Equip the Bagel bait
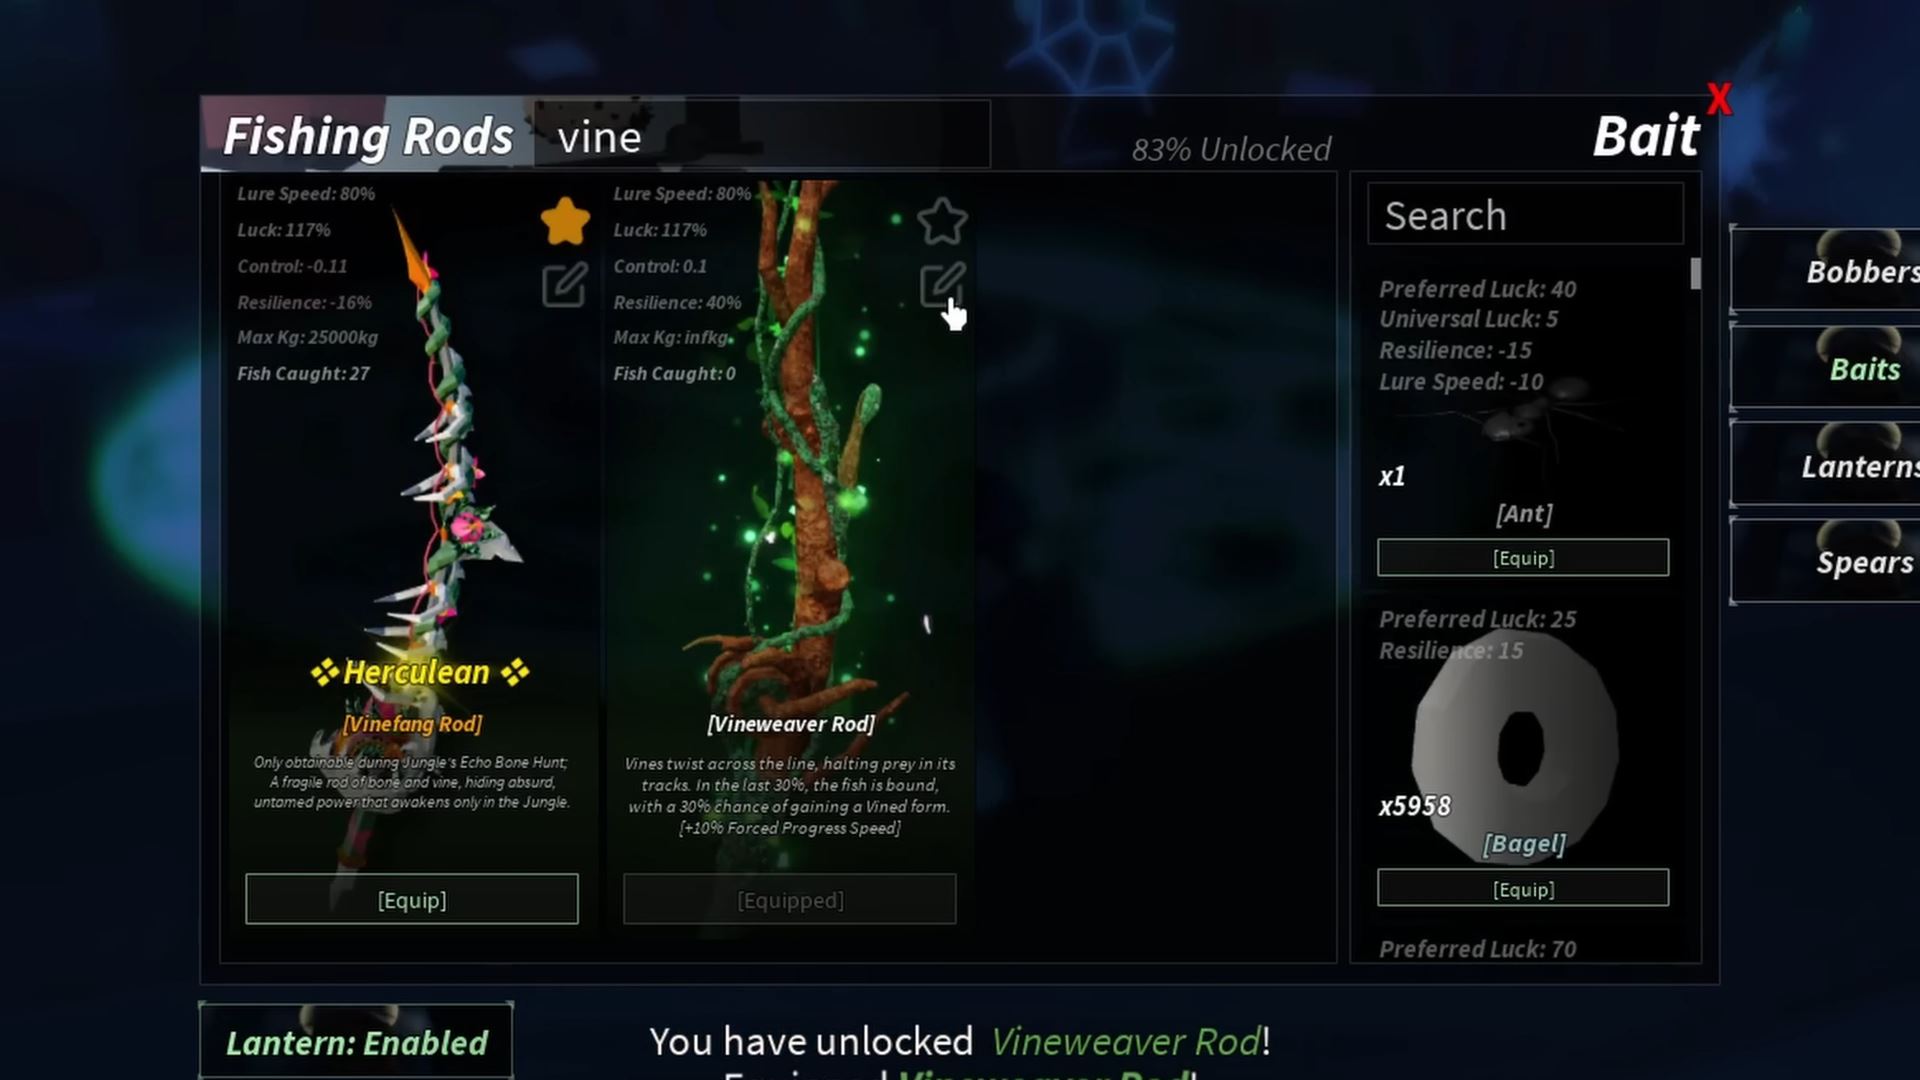 pyautogui.click(x=1523, y=888)
